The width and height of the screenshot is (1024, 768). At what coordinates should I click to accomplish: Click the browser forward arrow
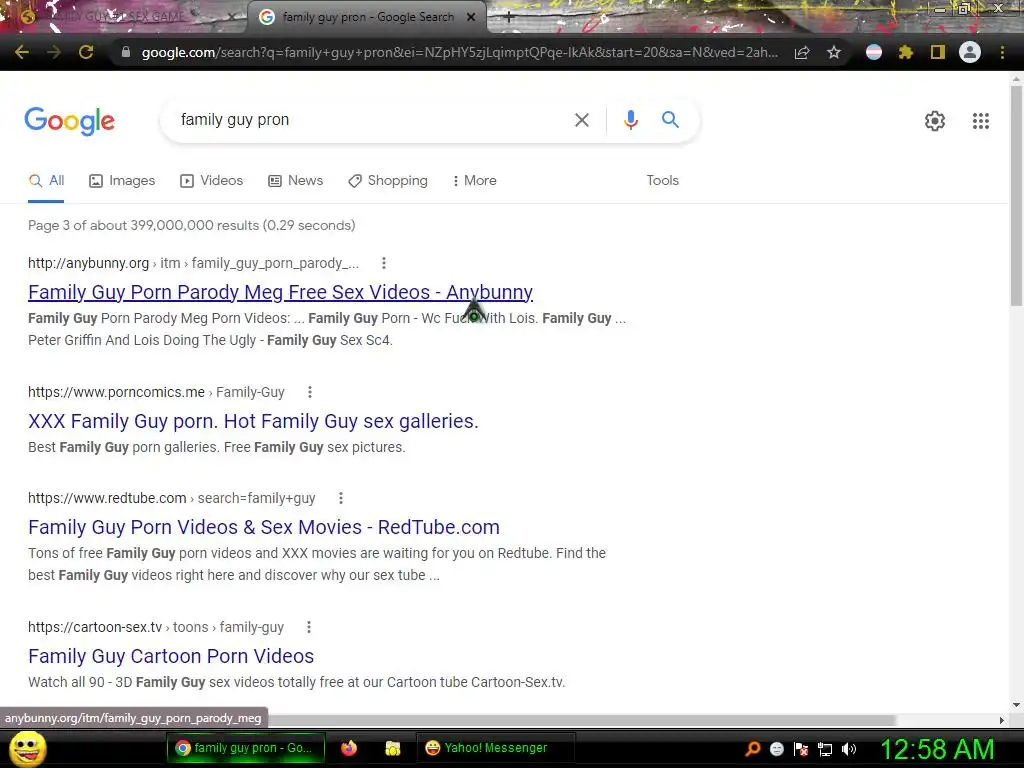(x=54, y=52)
